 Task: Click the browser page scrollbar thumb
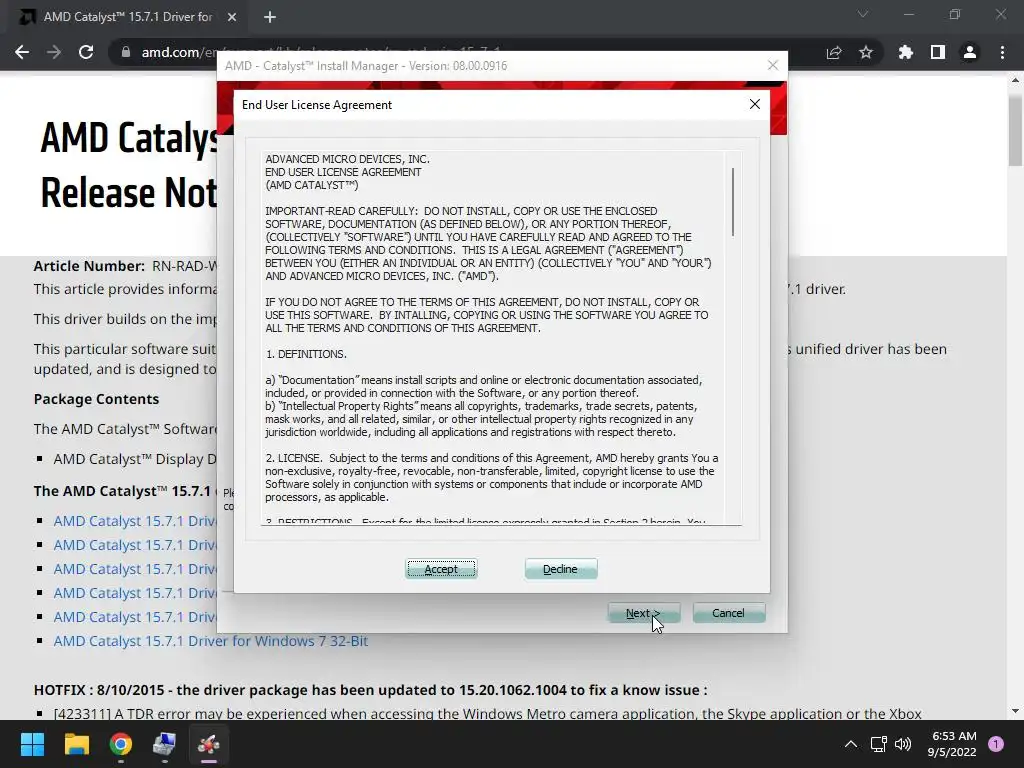pyautogui.click(x=1015, y=130)
